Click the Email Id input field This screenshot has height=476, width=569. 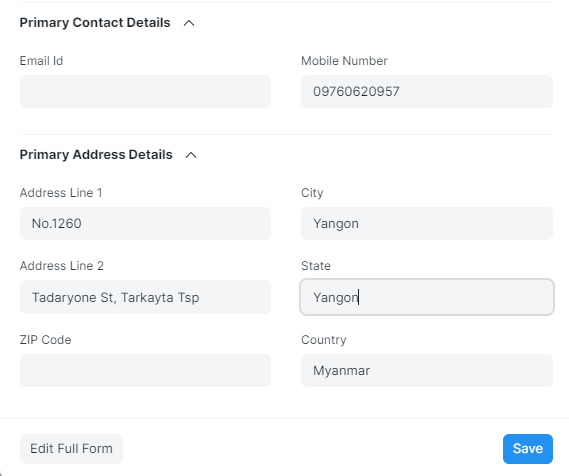click(145, 91)
